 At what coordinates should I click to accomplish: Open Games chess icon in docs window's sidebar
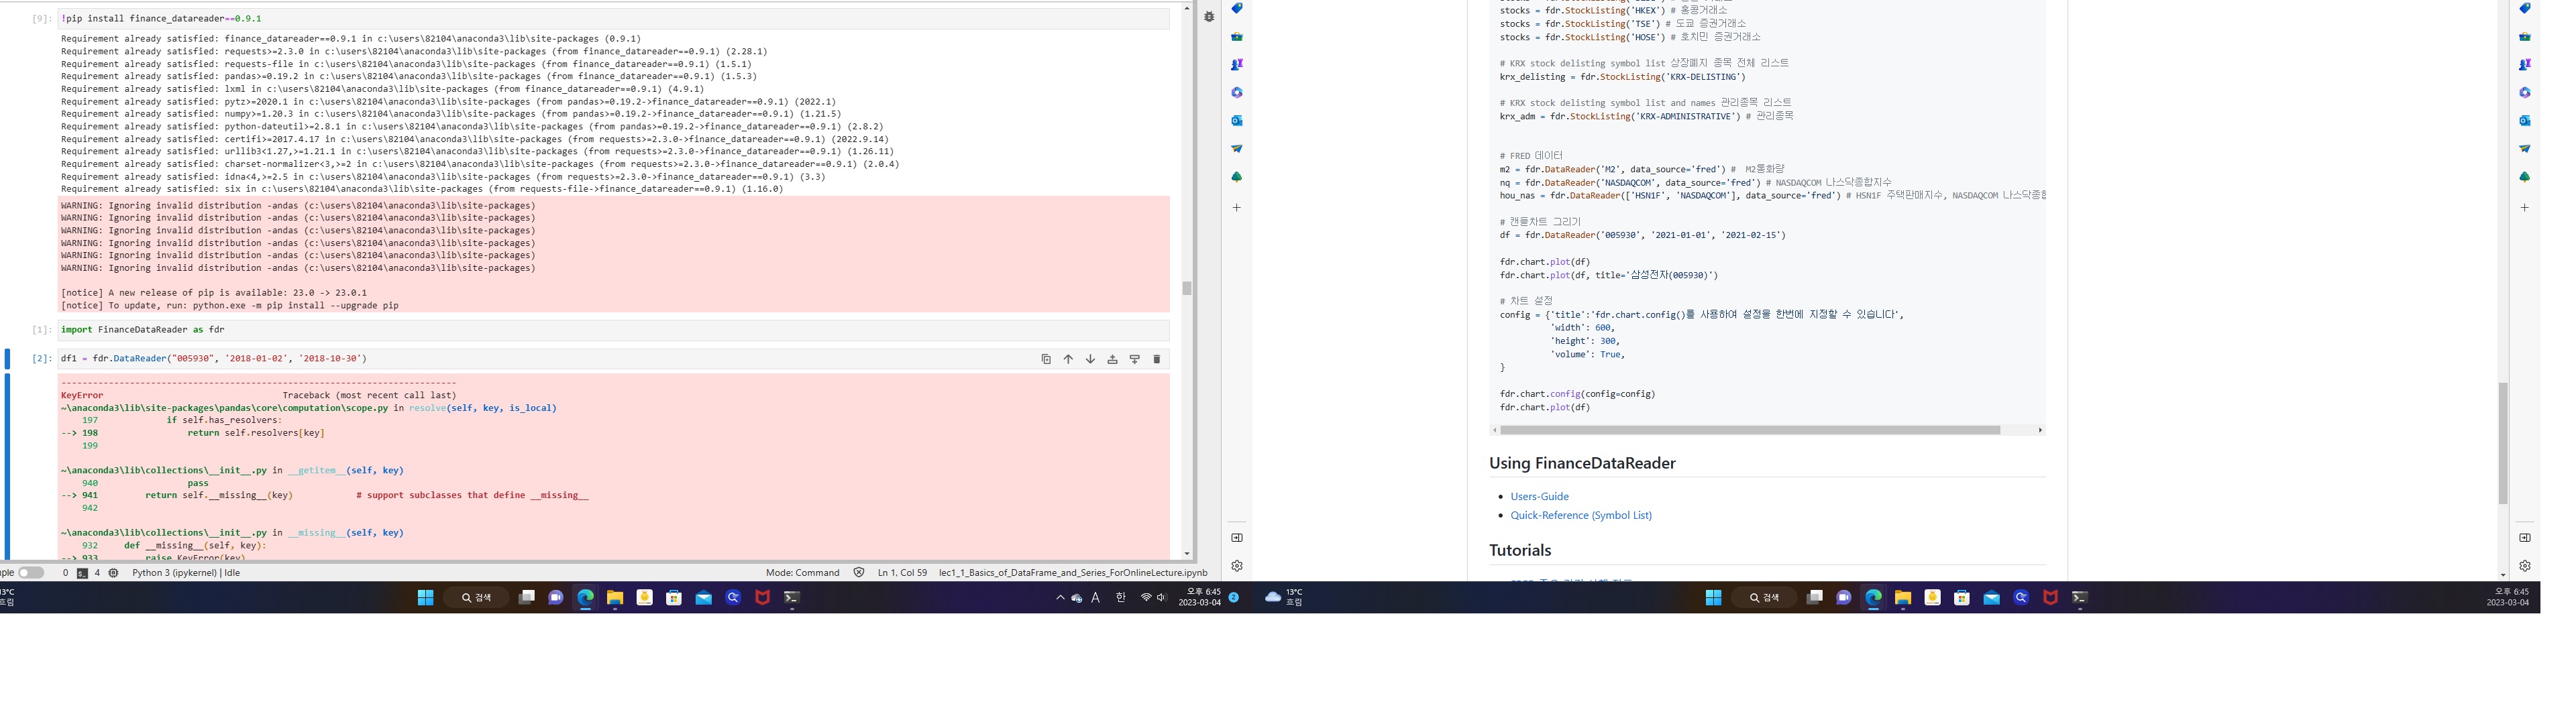[x=2525, y=64]
